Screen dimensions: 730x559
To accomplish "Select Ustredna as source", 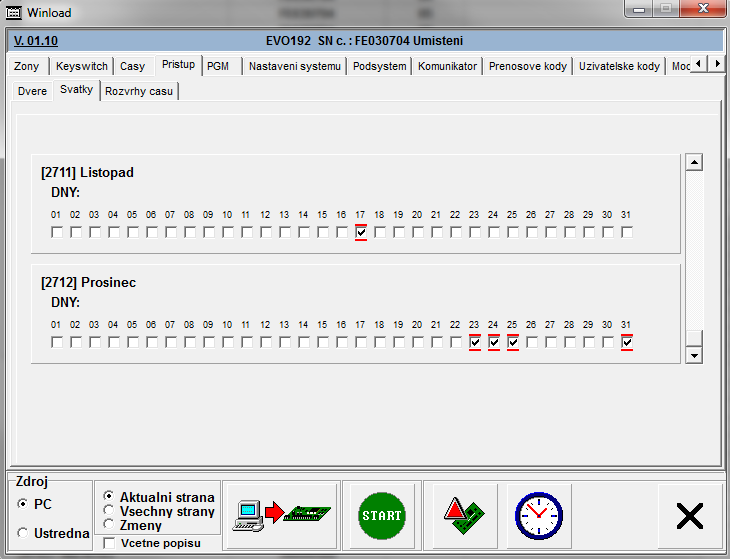I will [23, 533].
